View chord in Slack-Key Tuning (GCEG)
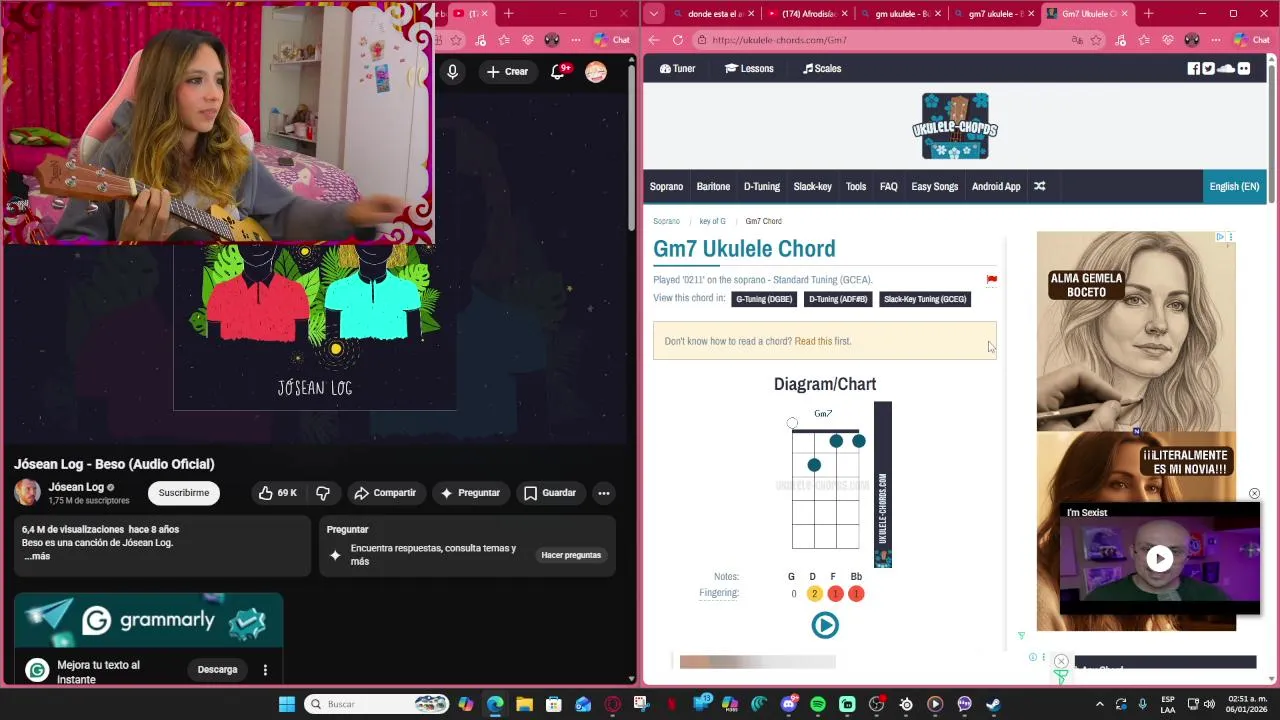1280x720 pixels. 925,299
